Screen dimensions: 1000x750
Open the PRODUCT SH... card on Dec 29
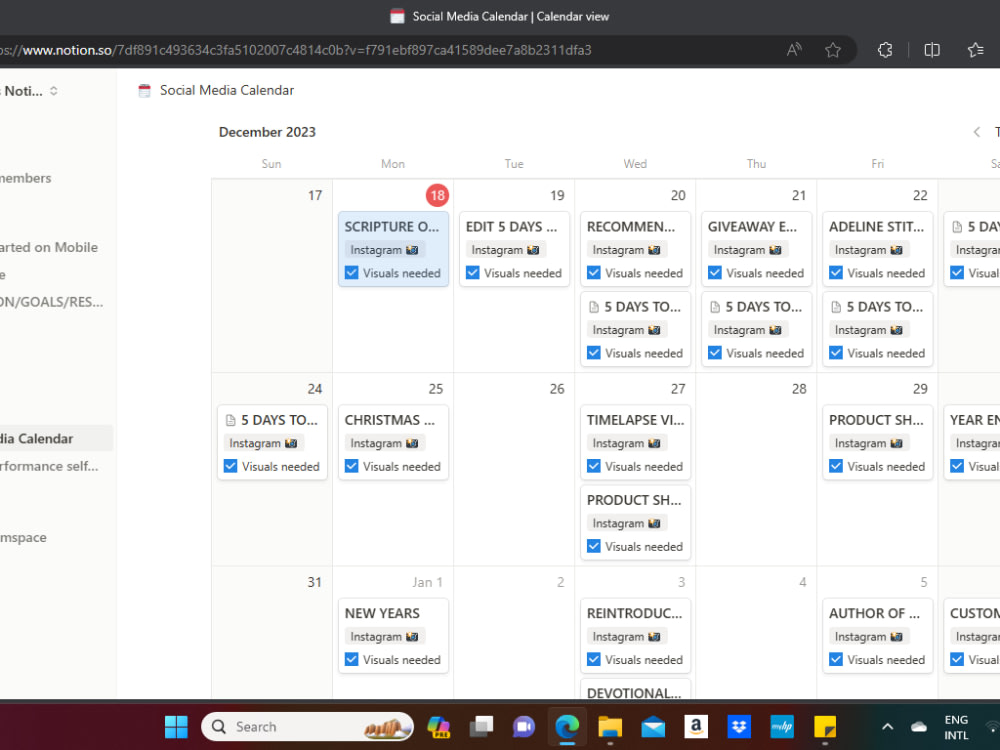point(878,443)
